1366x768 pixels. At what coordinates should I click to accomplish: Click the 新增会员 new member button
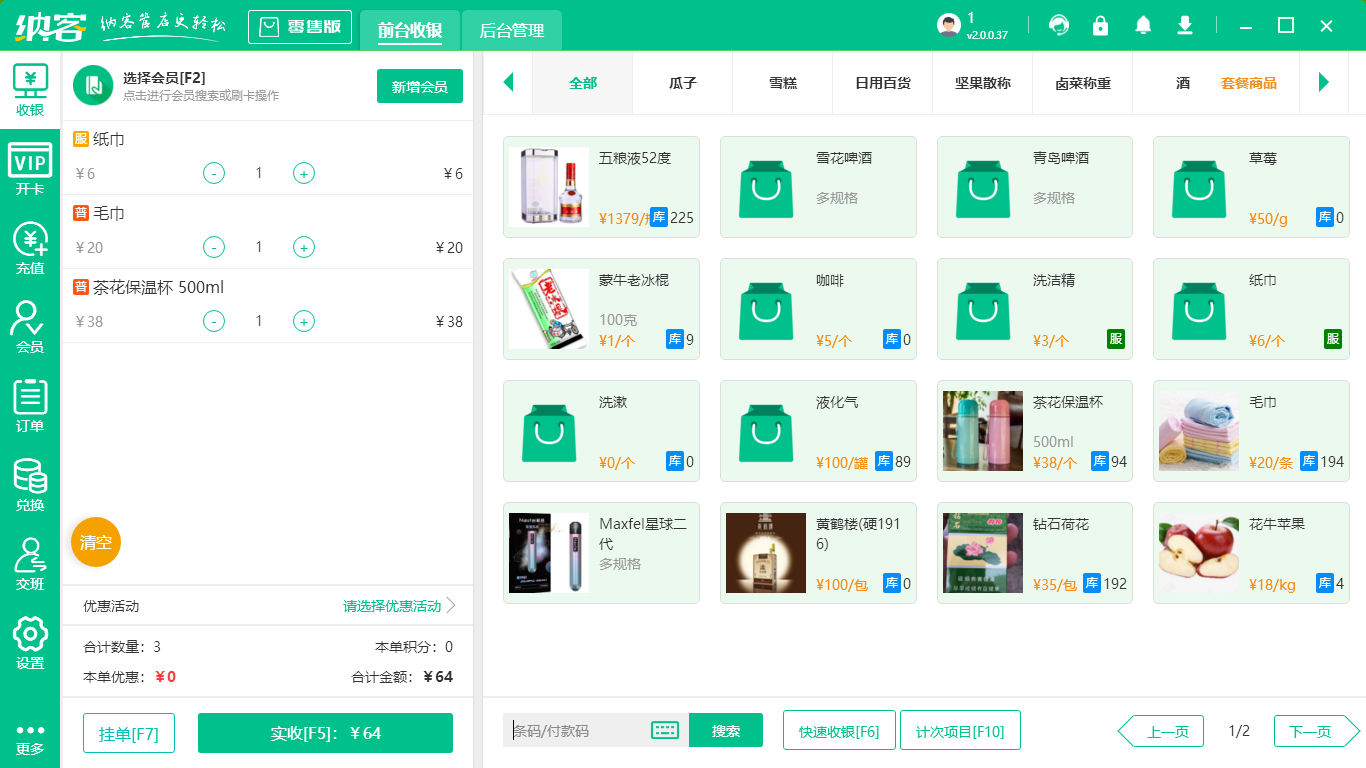(x=419, y=87)
